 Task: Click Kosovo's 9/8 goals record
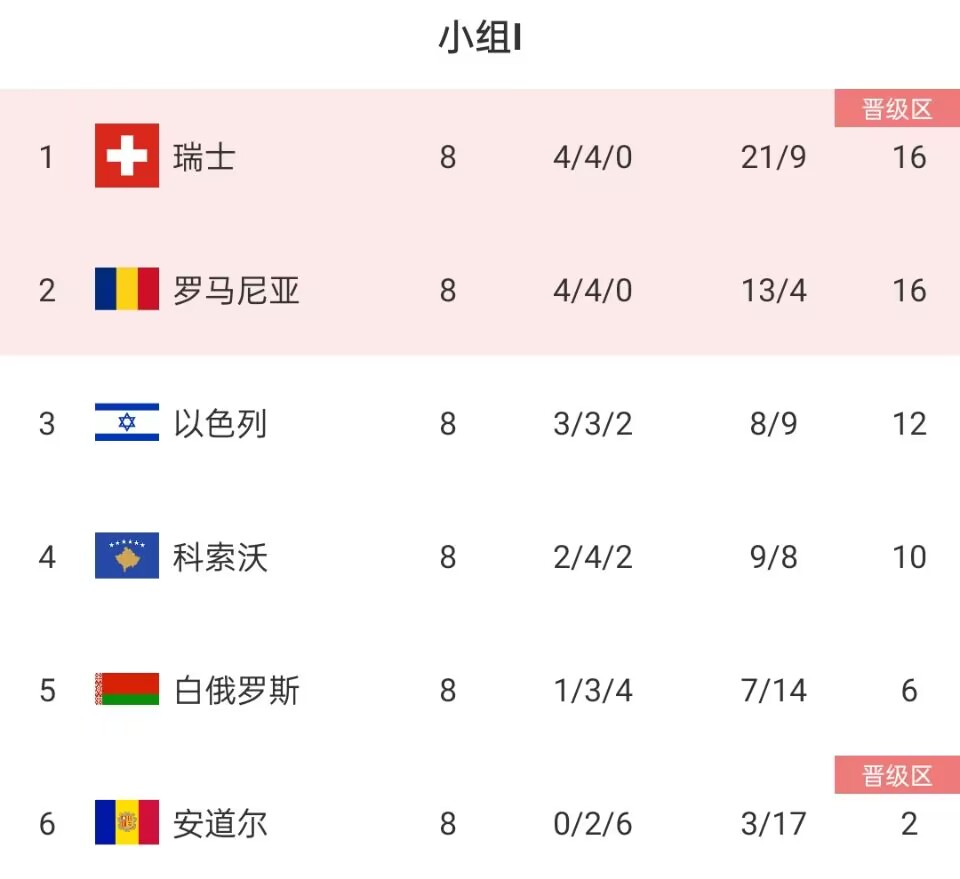[x=773, y=557]
